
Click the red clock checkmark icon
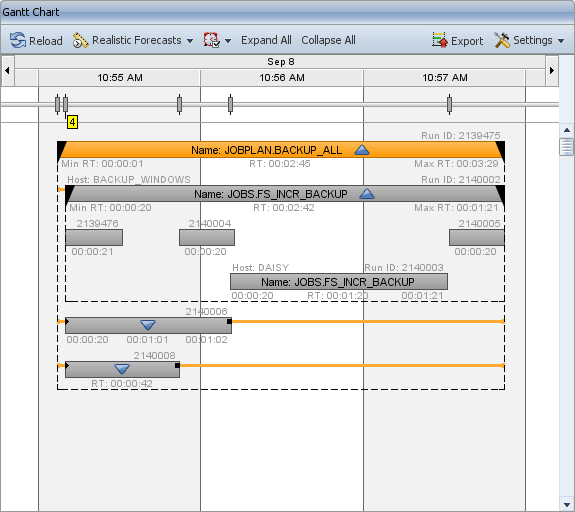tap(212, 40)
